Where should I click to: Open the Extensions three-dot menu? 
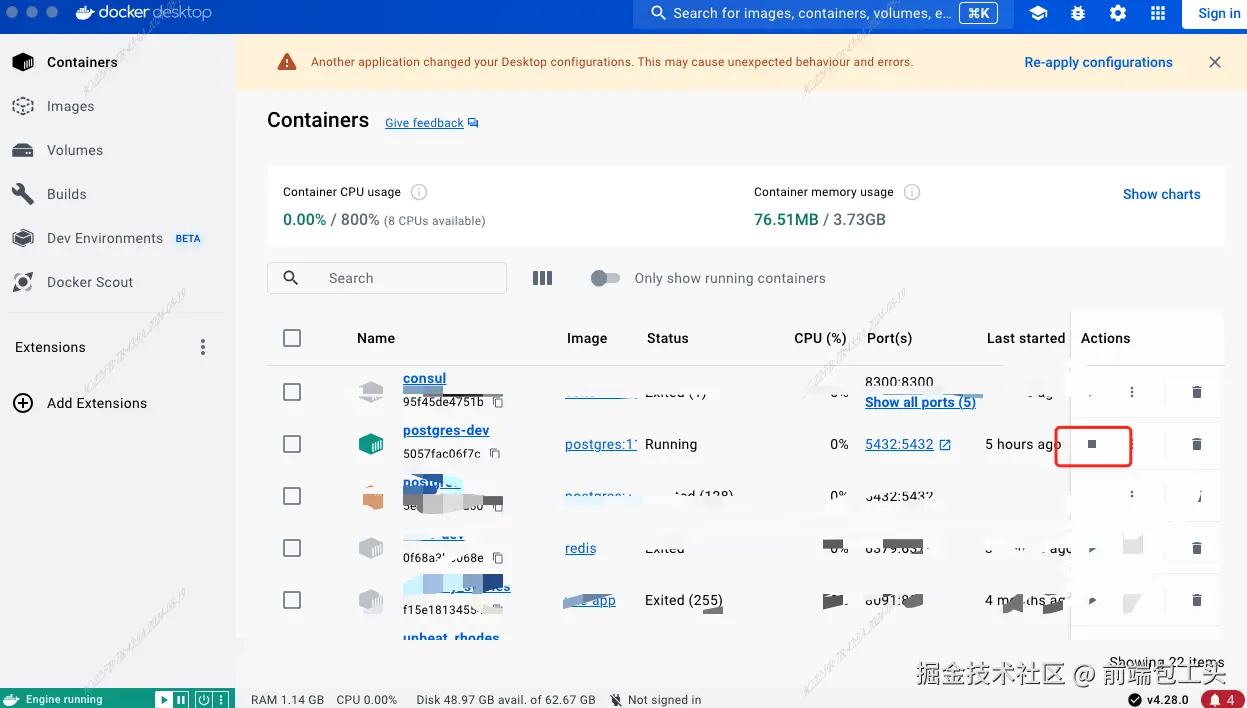tap(203, 347)
